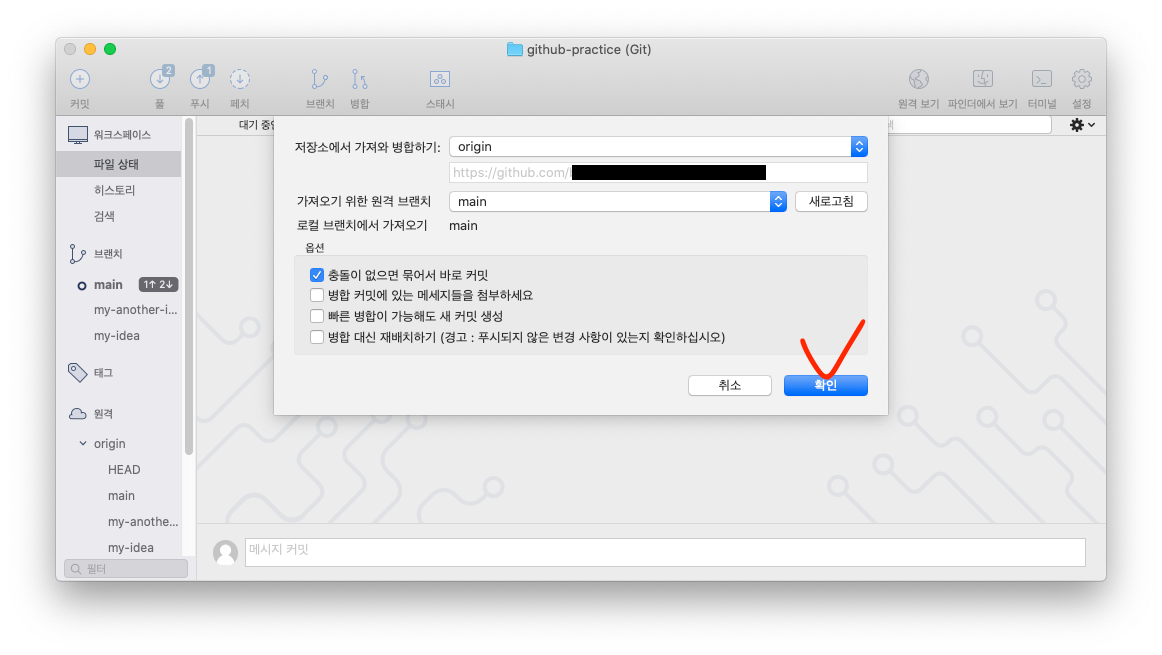This screenshot has width=1162, height=655.
Task: Open the 터미널 (Terminal) icon
Action: (x=1042, y=79)
